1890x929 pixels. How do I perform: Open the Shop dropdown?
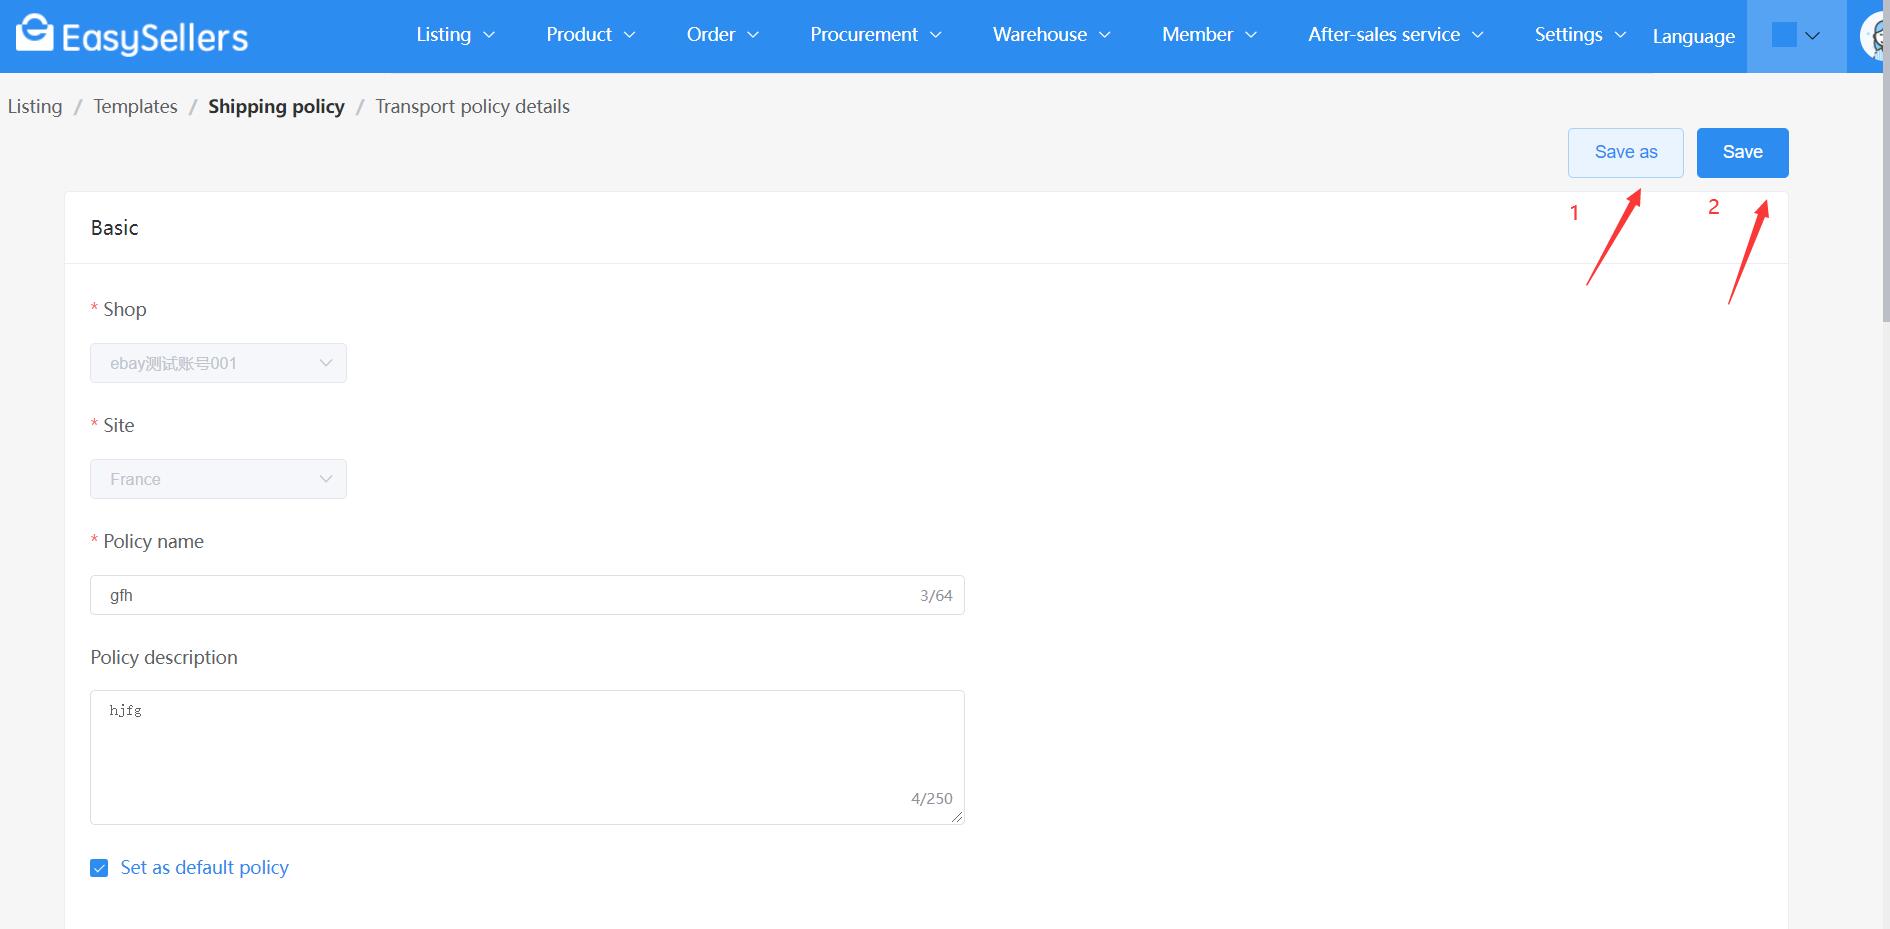[218, 363]
